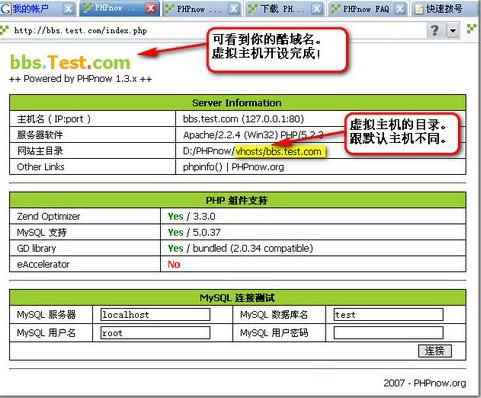Close the active PHPnow tab with red X

point(151,8)
